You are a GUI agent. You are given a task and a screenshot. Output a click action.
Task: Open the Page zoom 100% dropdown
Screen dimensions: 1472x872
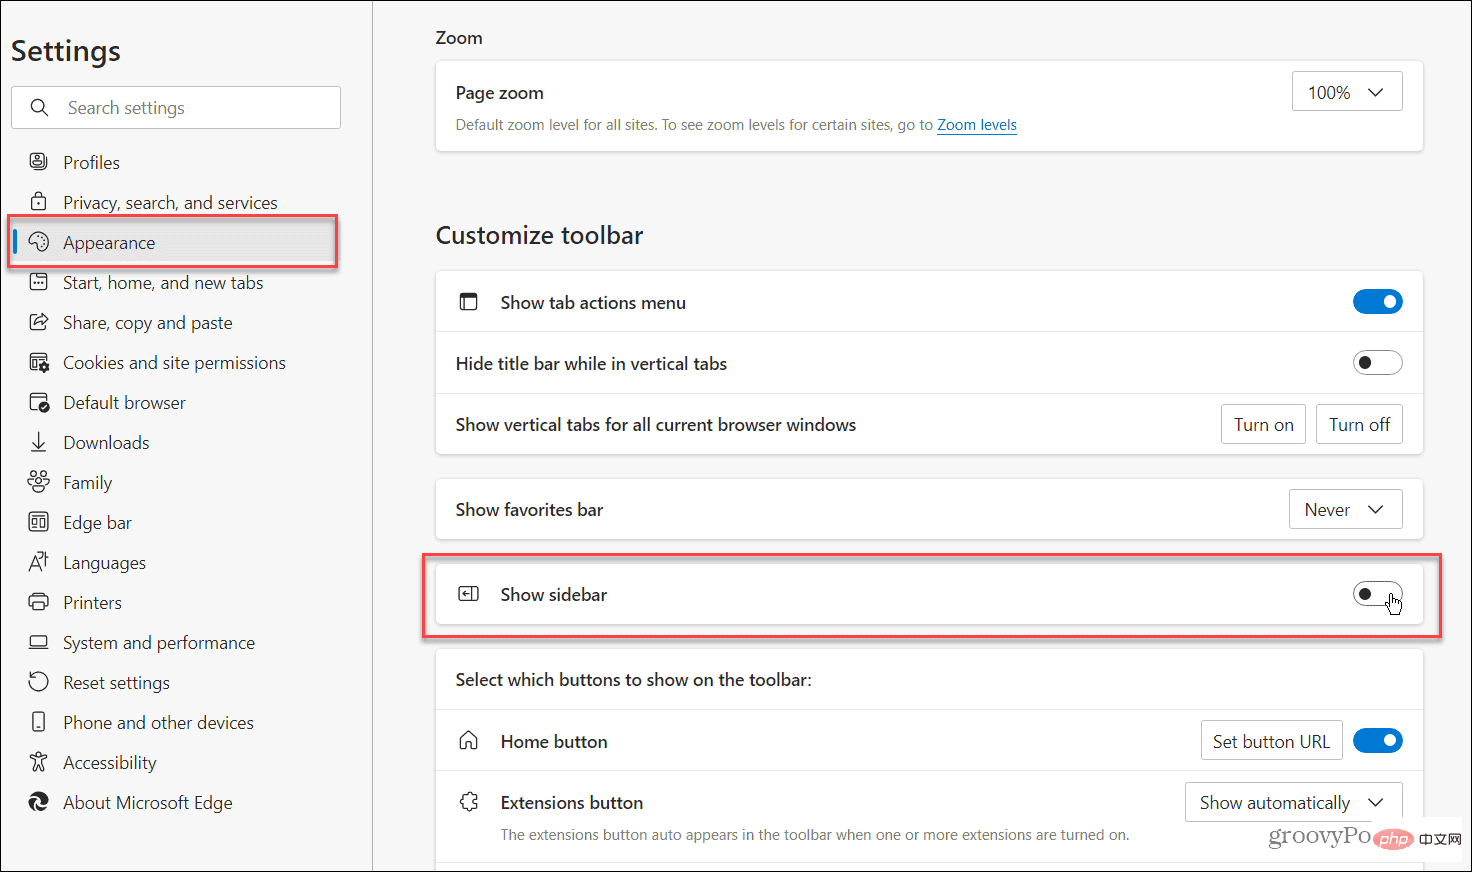[1347, 92]
